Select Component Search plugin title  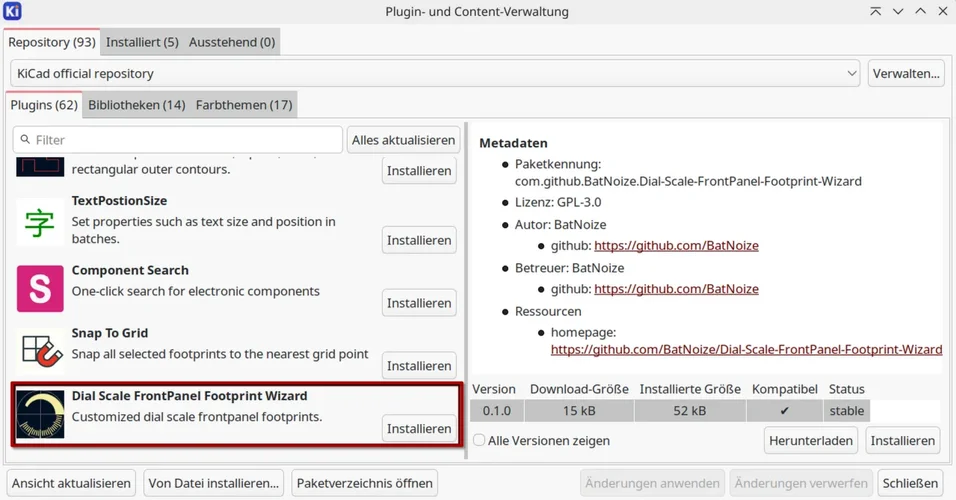click(130, 270)
